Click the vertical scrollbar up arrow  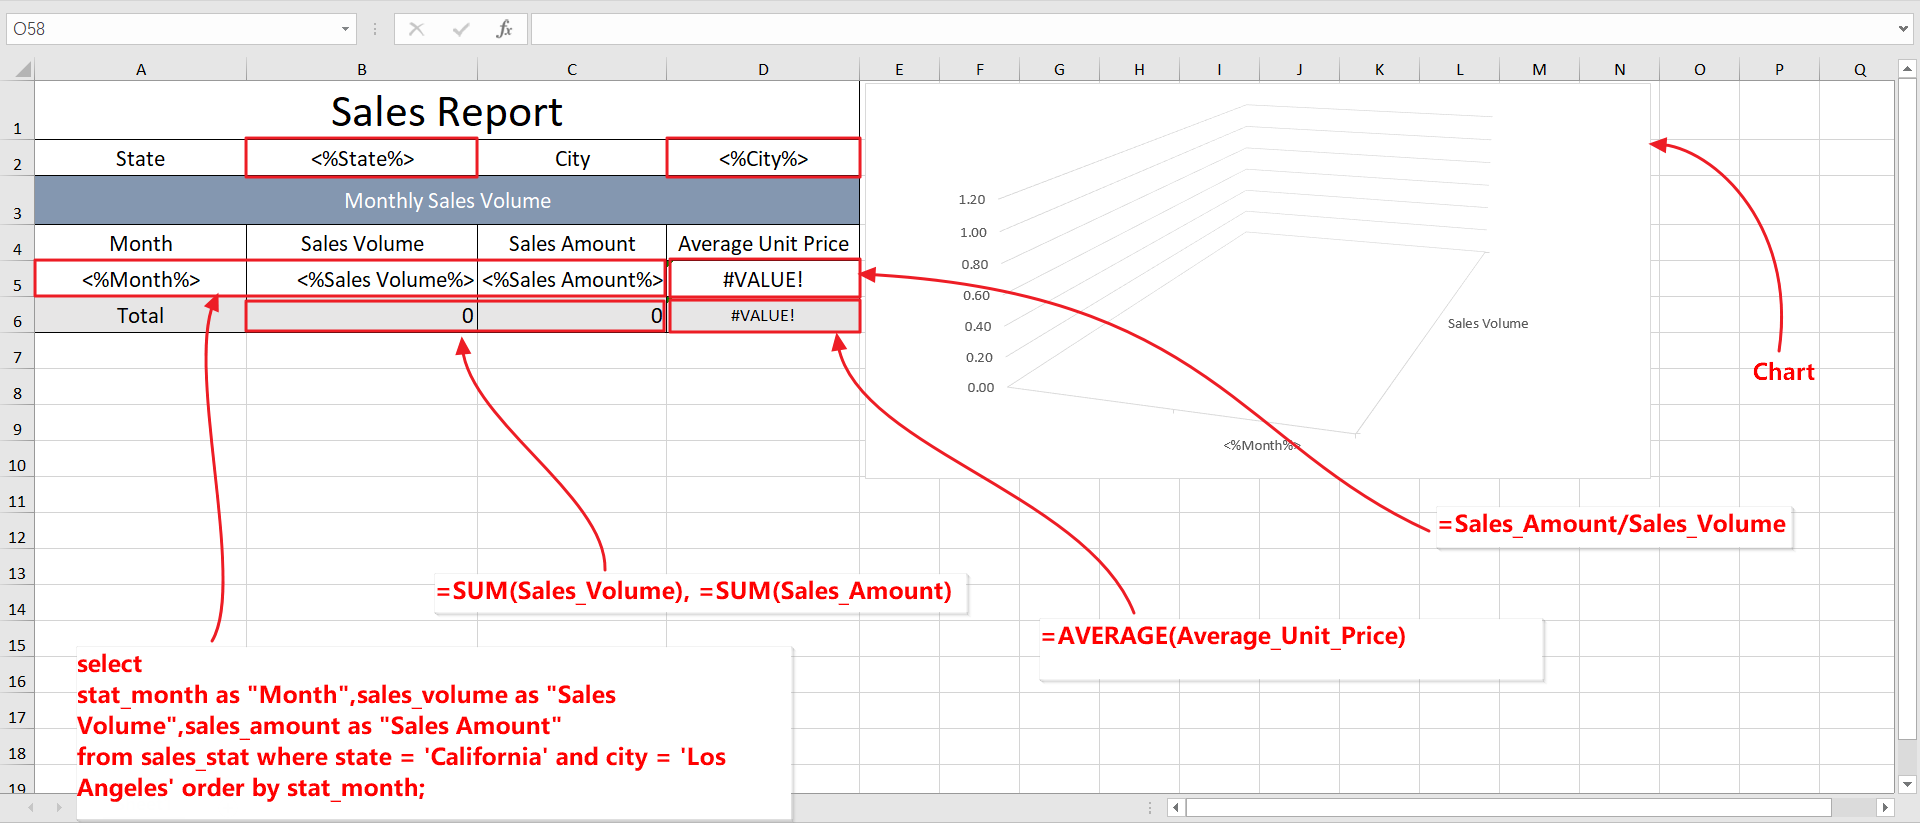coord(1907,69)
